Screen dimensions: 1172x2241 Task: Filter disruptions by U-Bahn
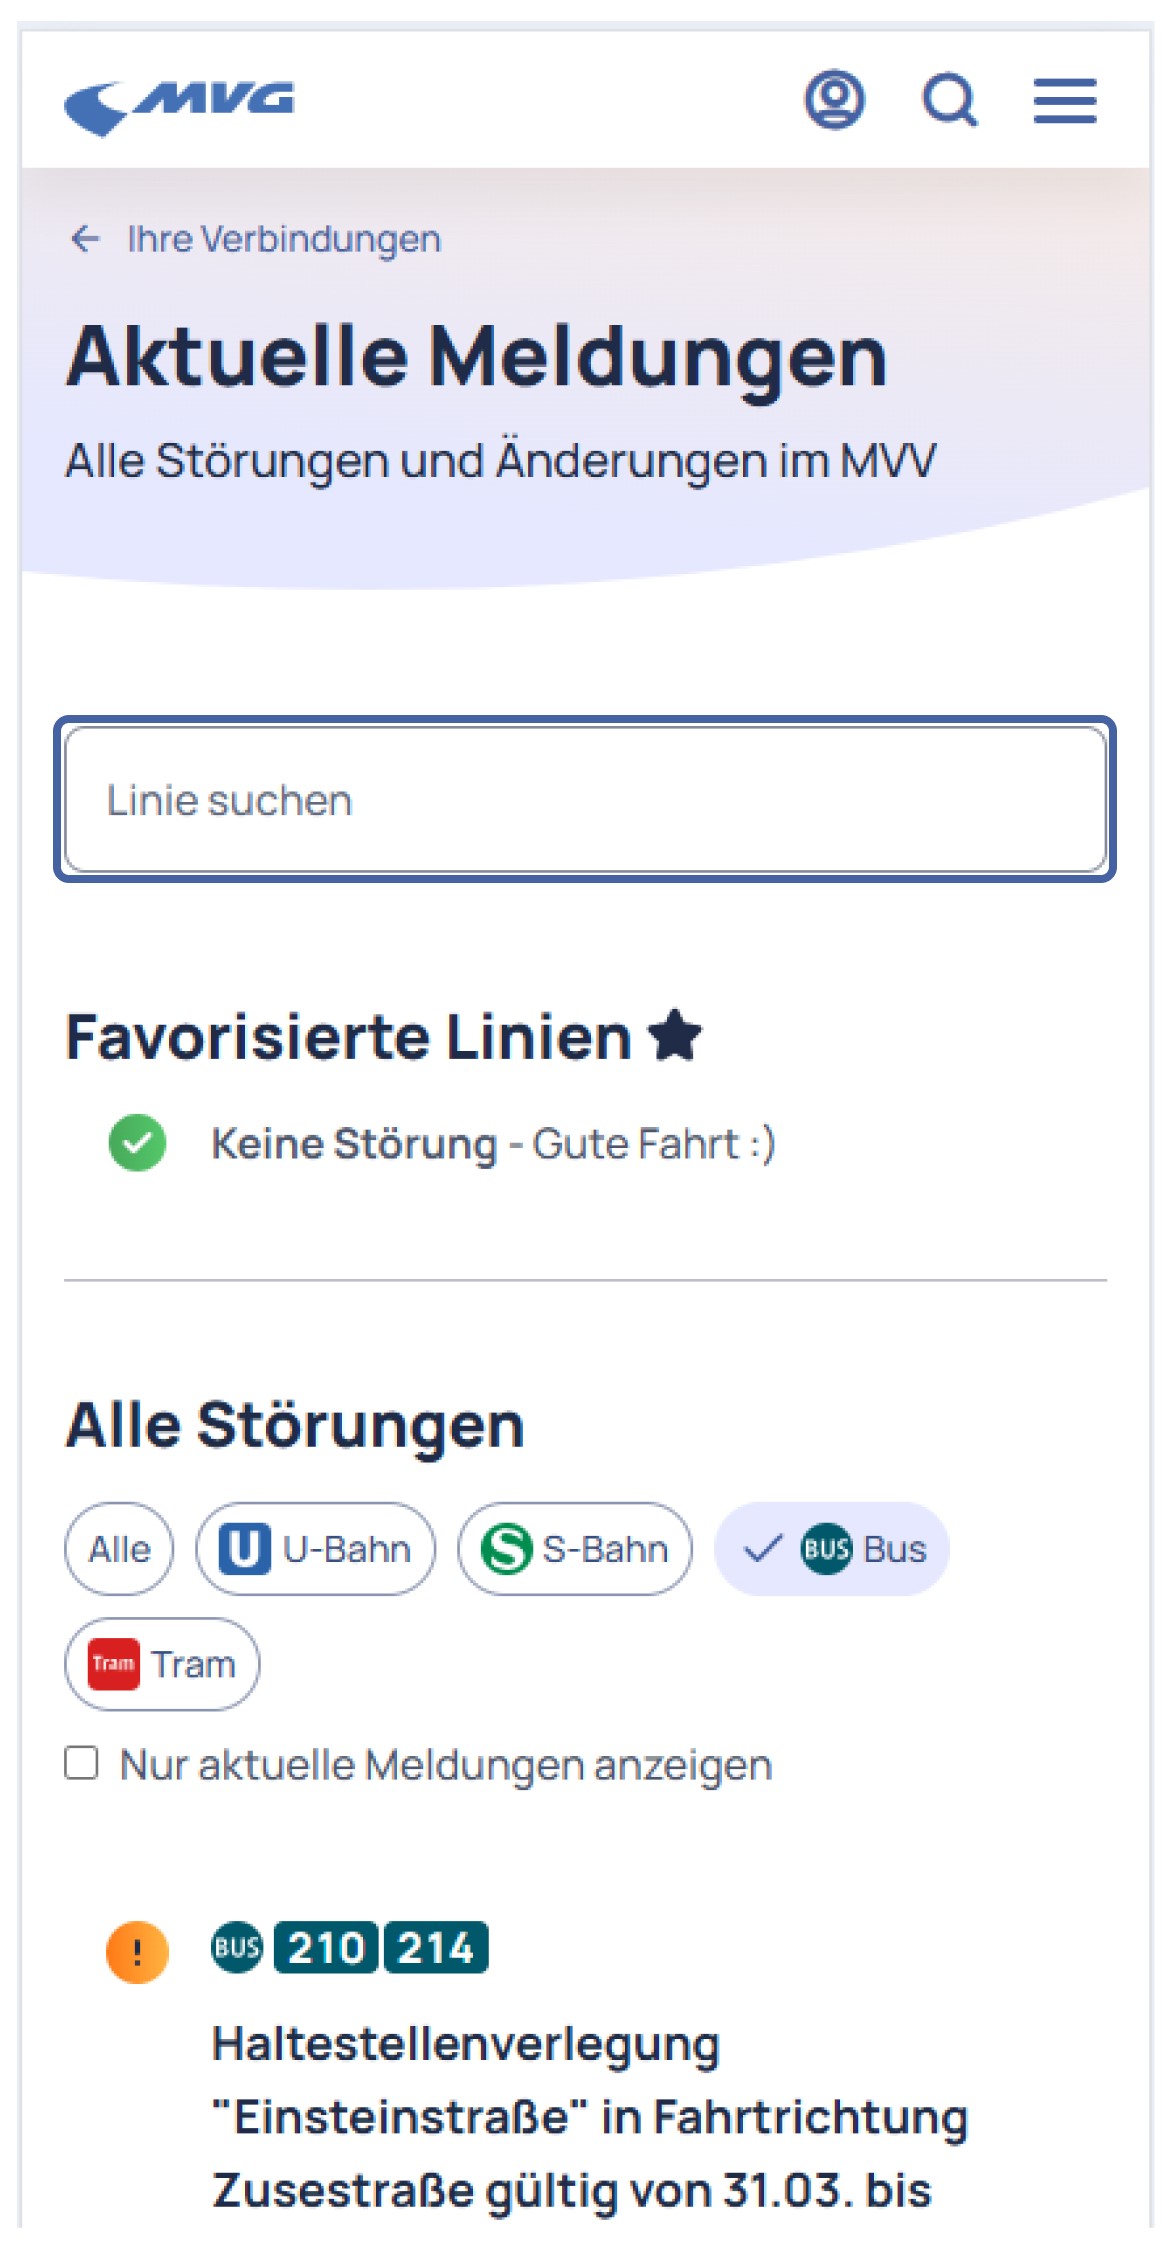pyautogui.click(x=316, y=1549)
